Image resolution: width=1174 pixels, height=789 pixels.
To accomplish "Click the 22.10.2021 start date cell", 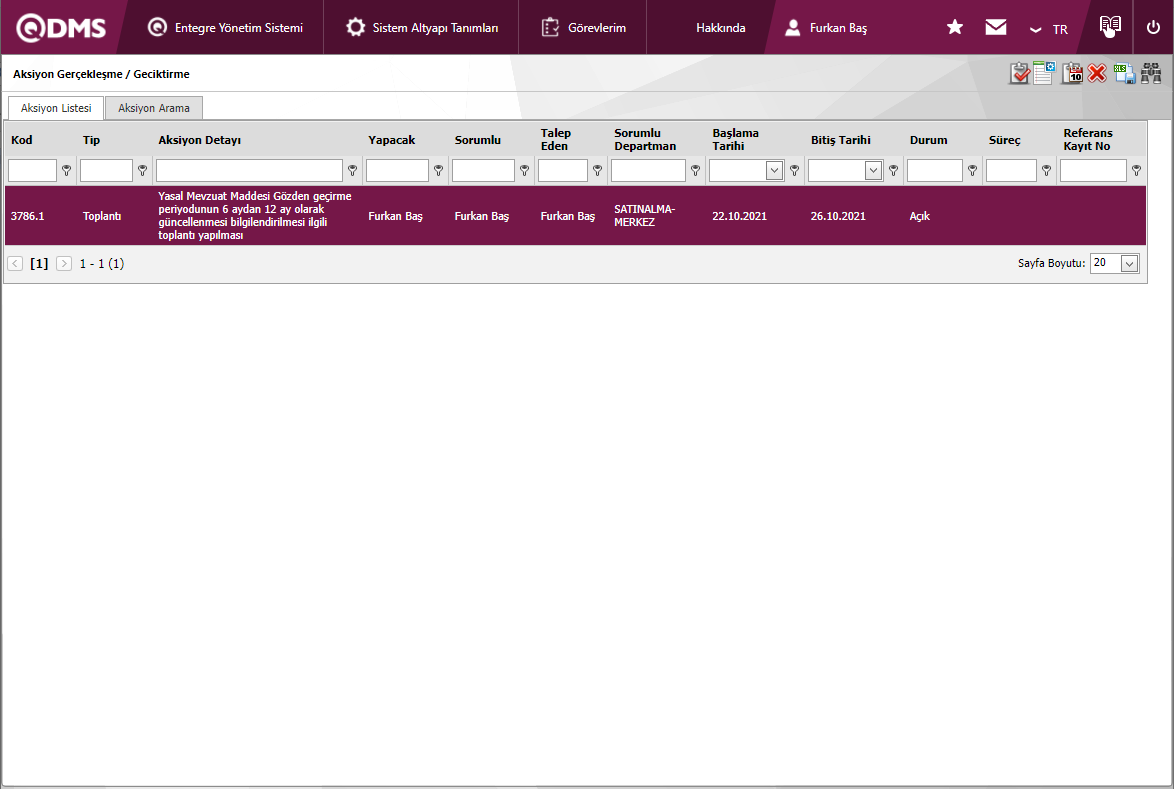I will click(739, 216).
